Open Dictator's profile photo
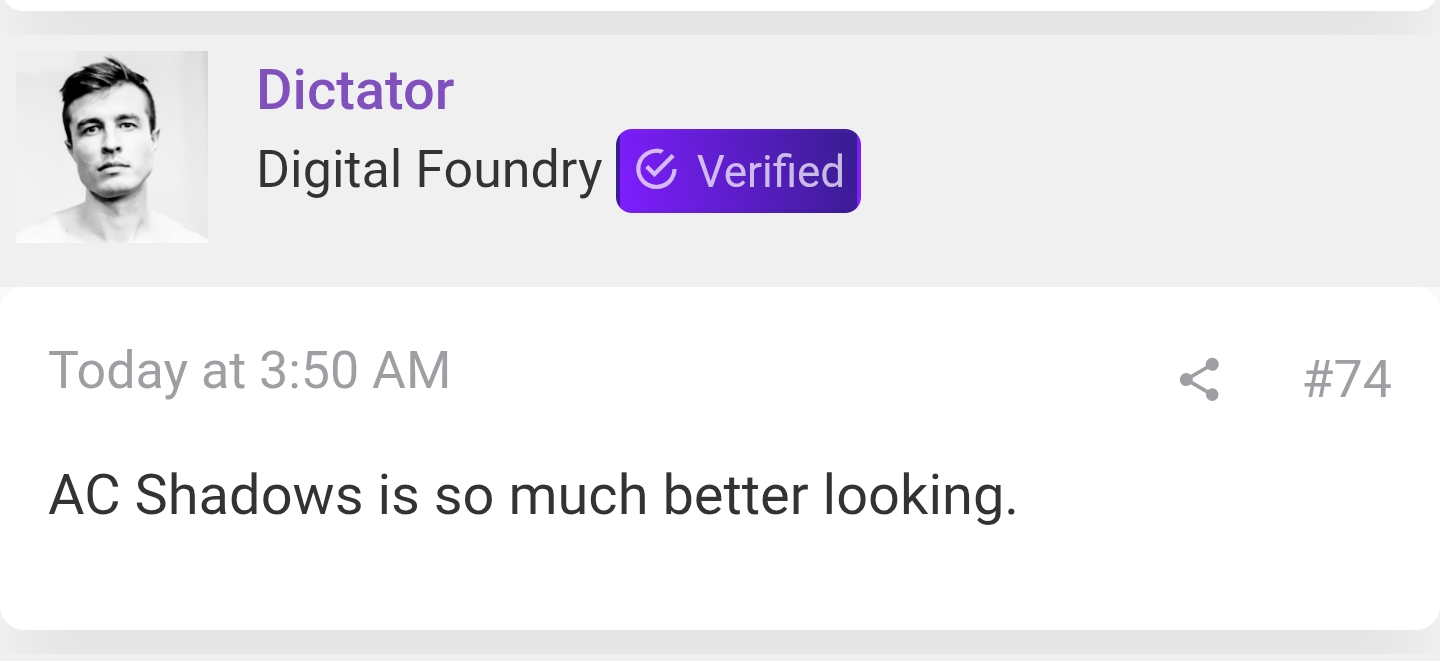 (112, 147)
